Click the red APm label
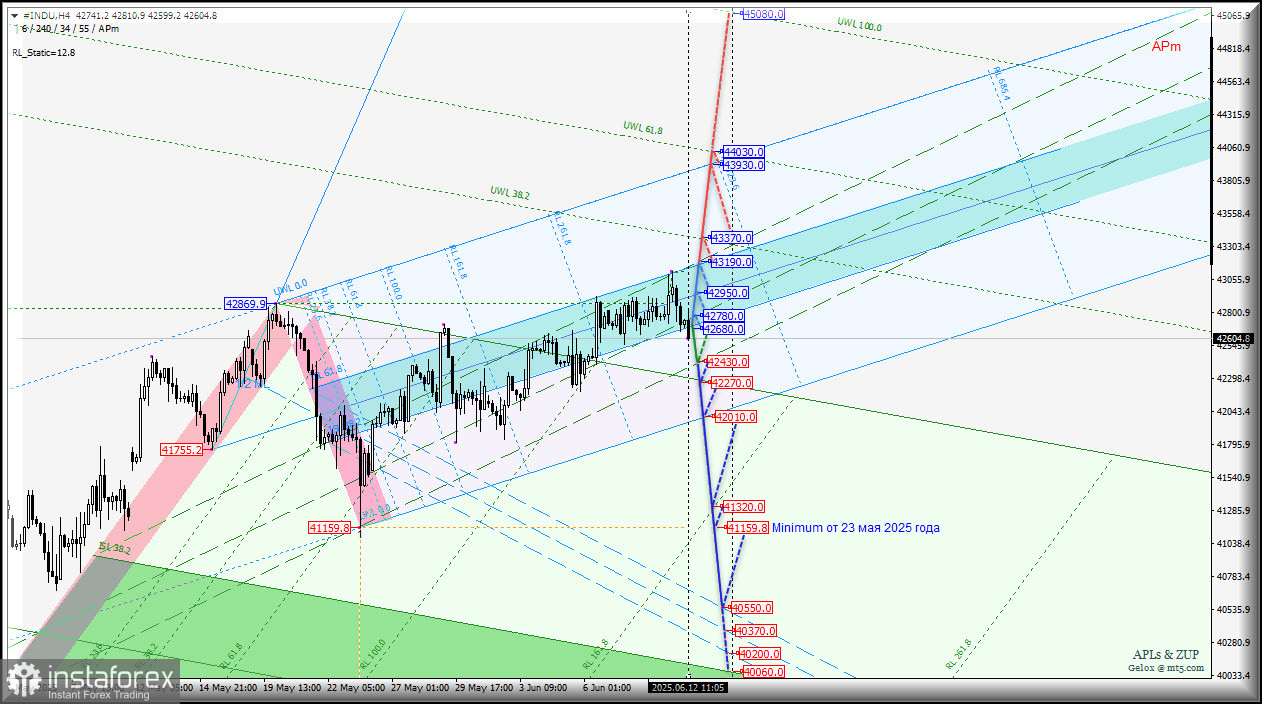The height and width of the screenshot is (704, 1262). coord(1165,47)
